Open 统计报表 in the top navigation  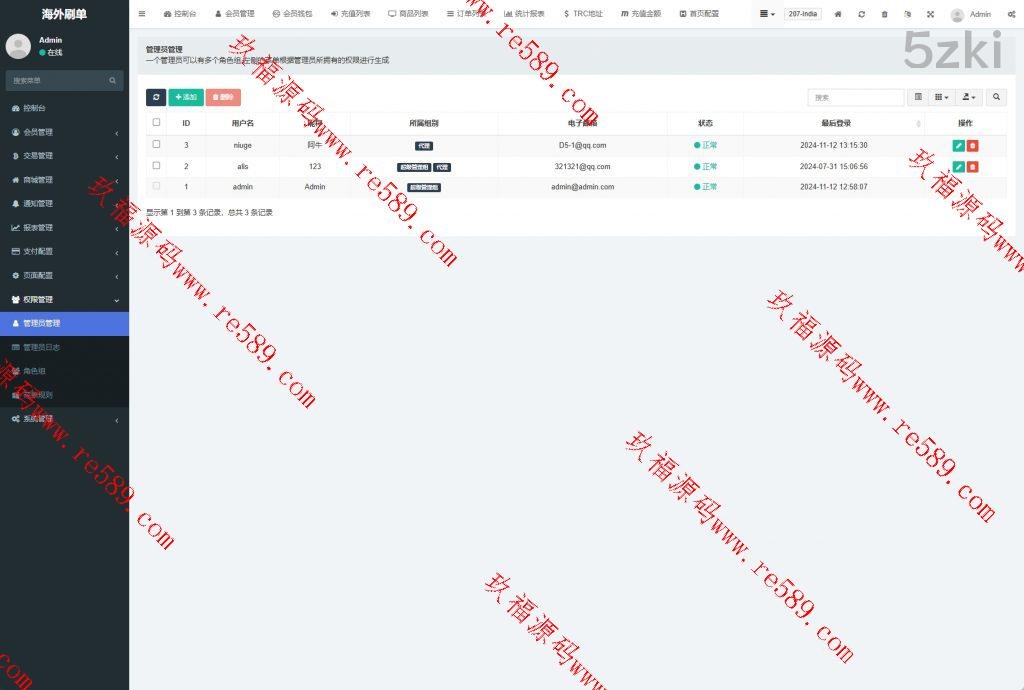tap(524, 14)
